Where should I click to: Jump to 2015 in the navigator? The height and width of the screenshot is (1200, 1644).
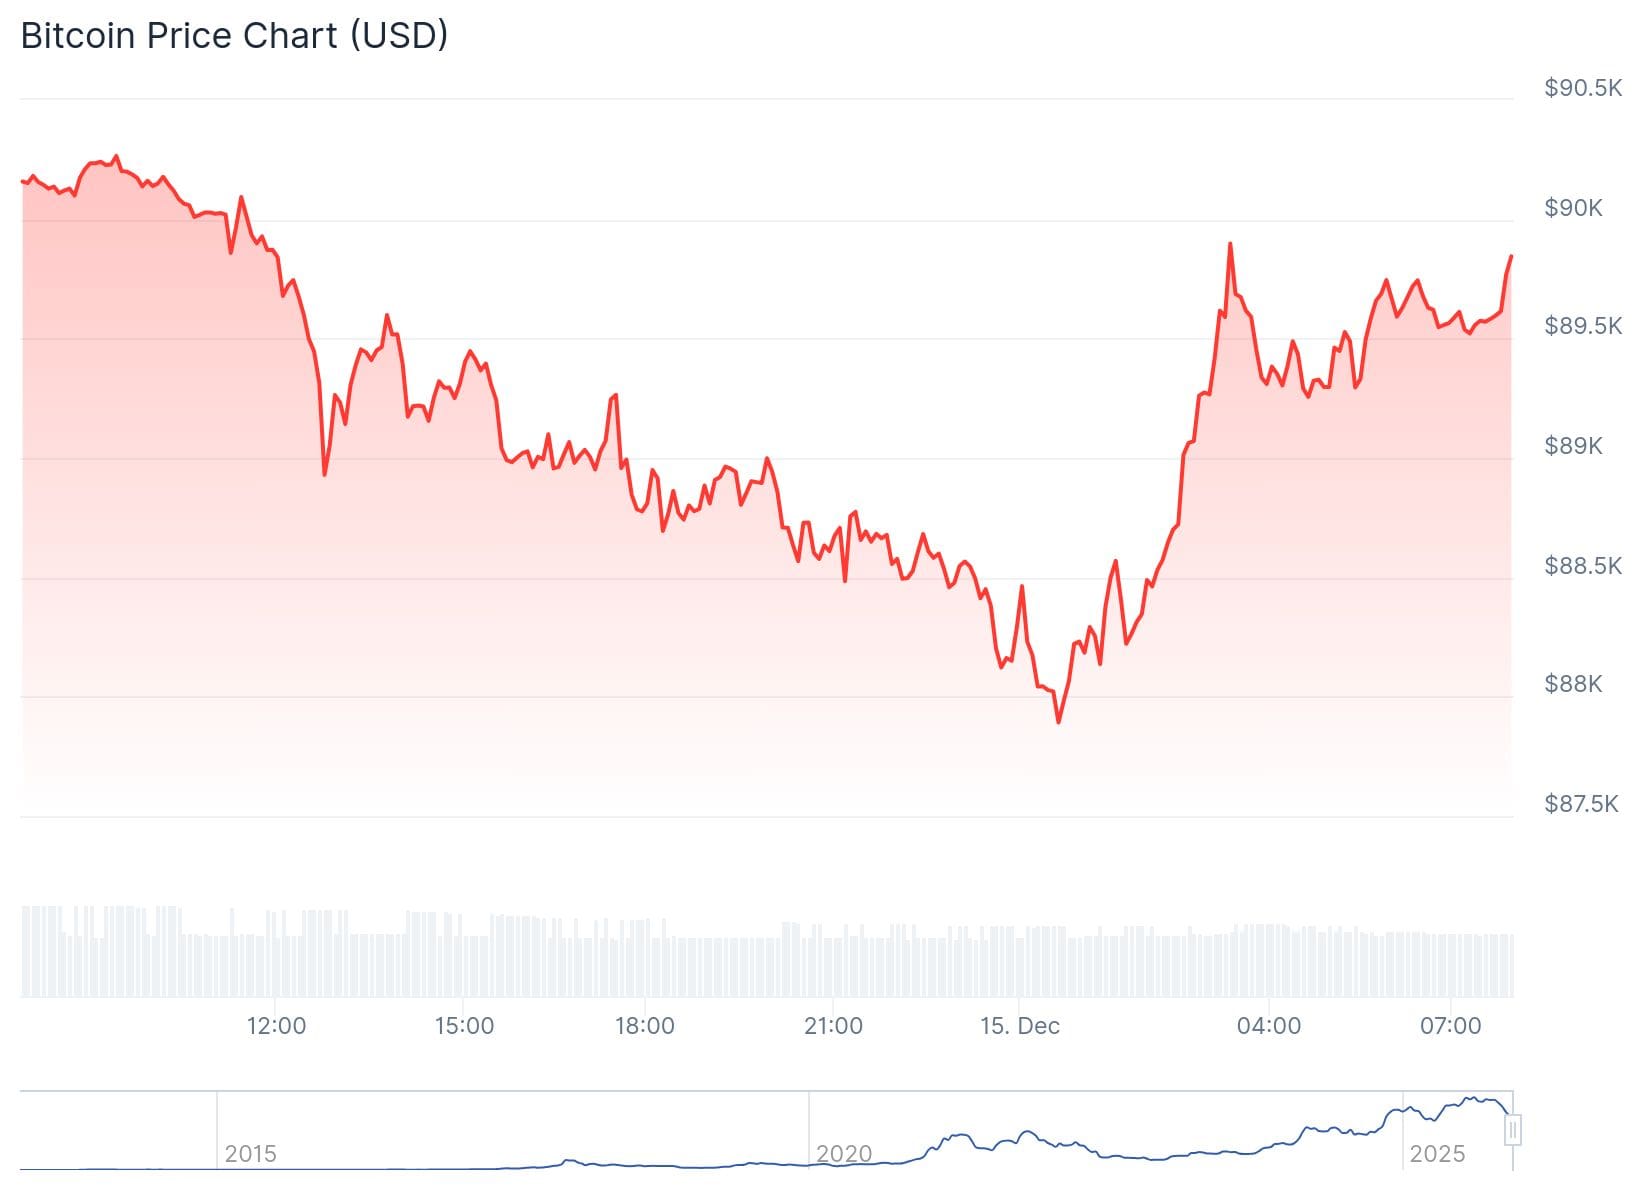[250, 1154]
